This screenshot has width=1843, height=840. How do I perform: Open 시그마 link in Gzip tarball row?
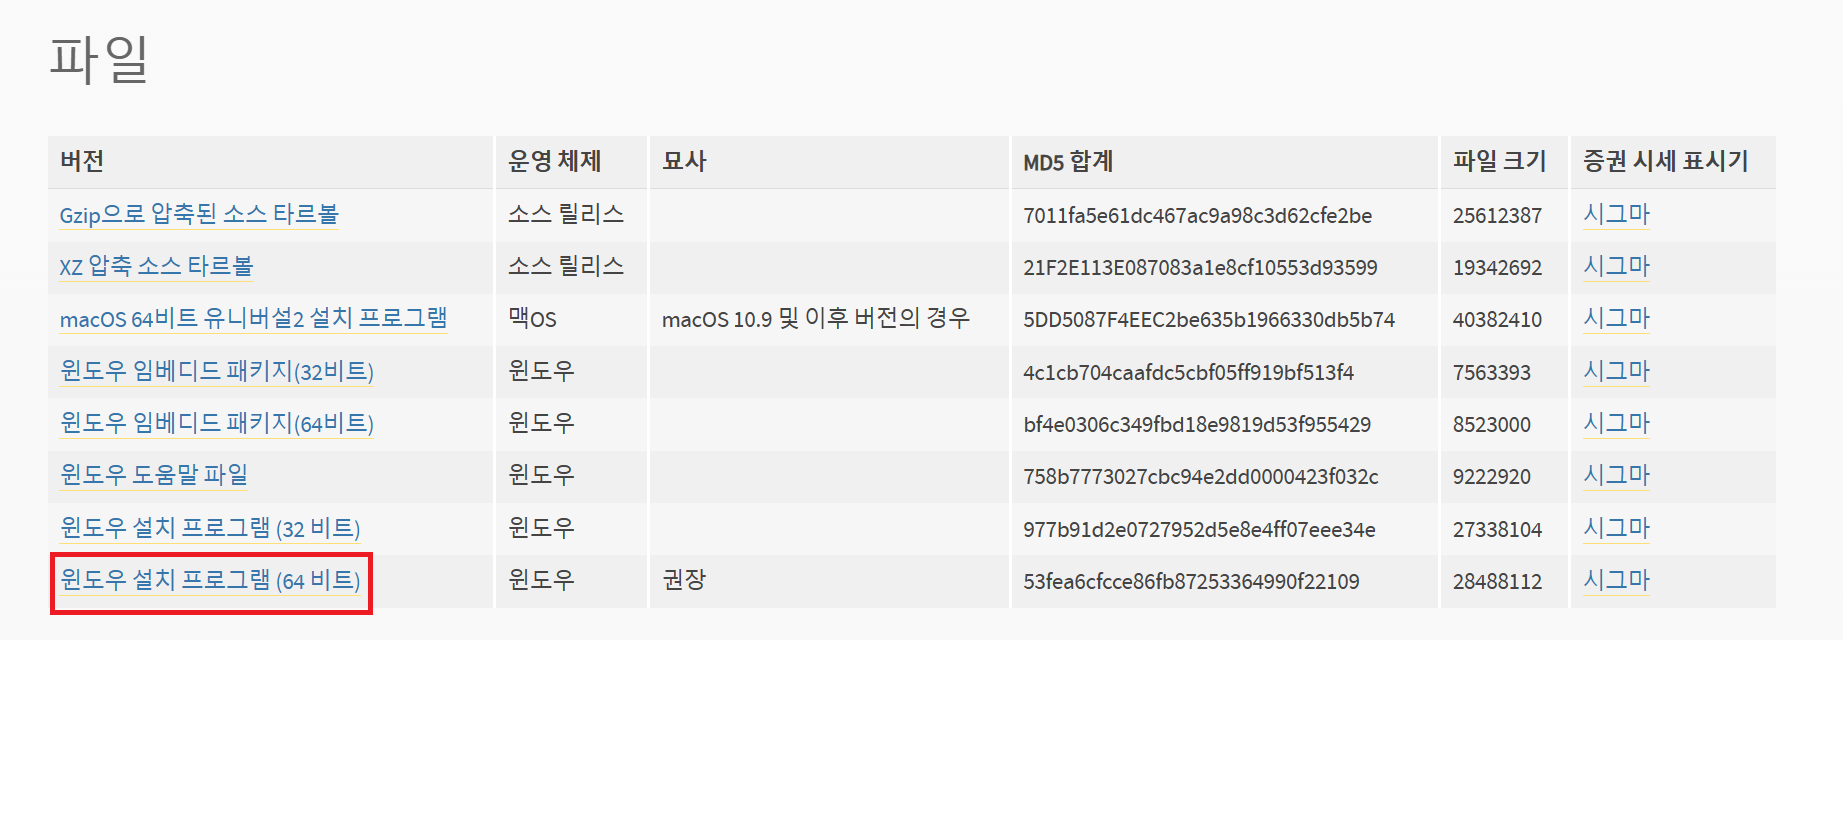coord(1616,214)
